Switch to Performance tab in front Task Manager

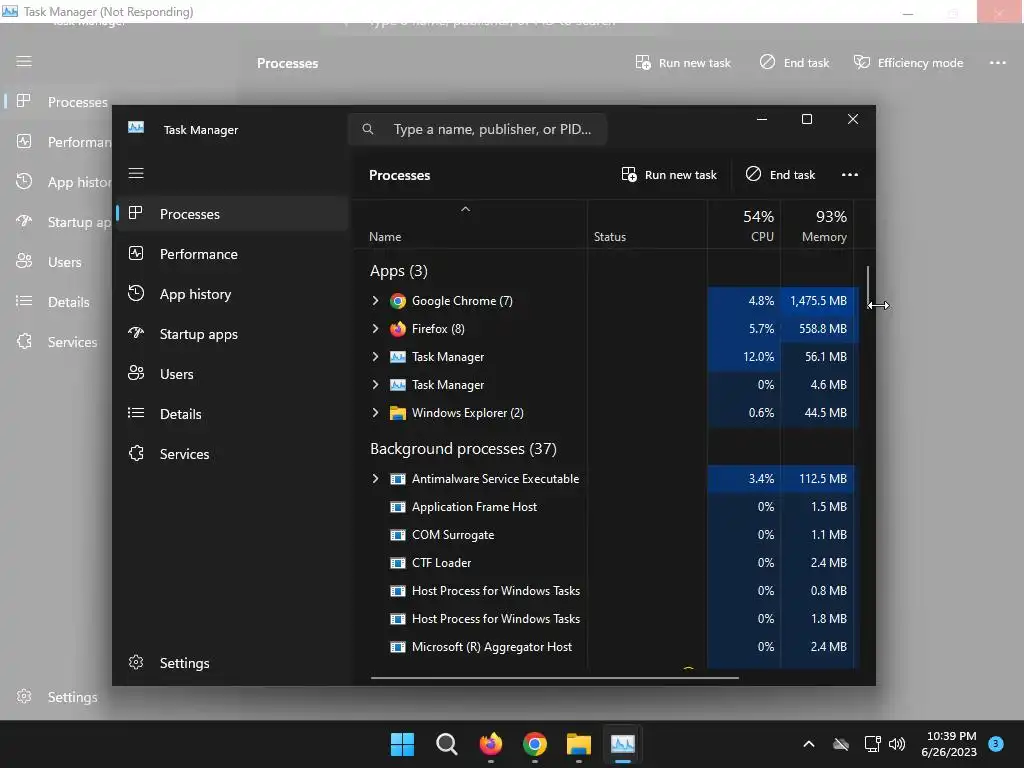[x=232, y=254]
